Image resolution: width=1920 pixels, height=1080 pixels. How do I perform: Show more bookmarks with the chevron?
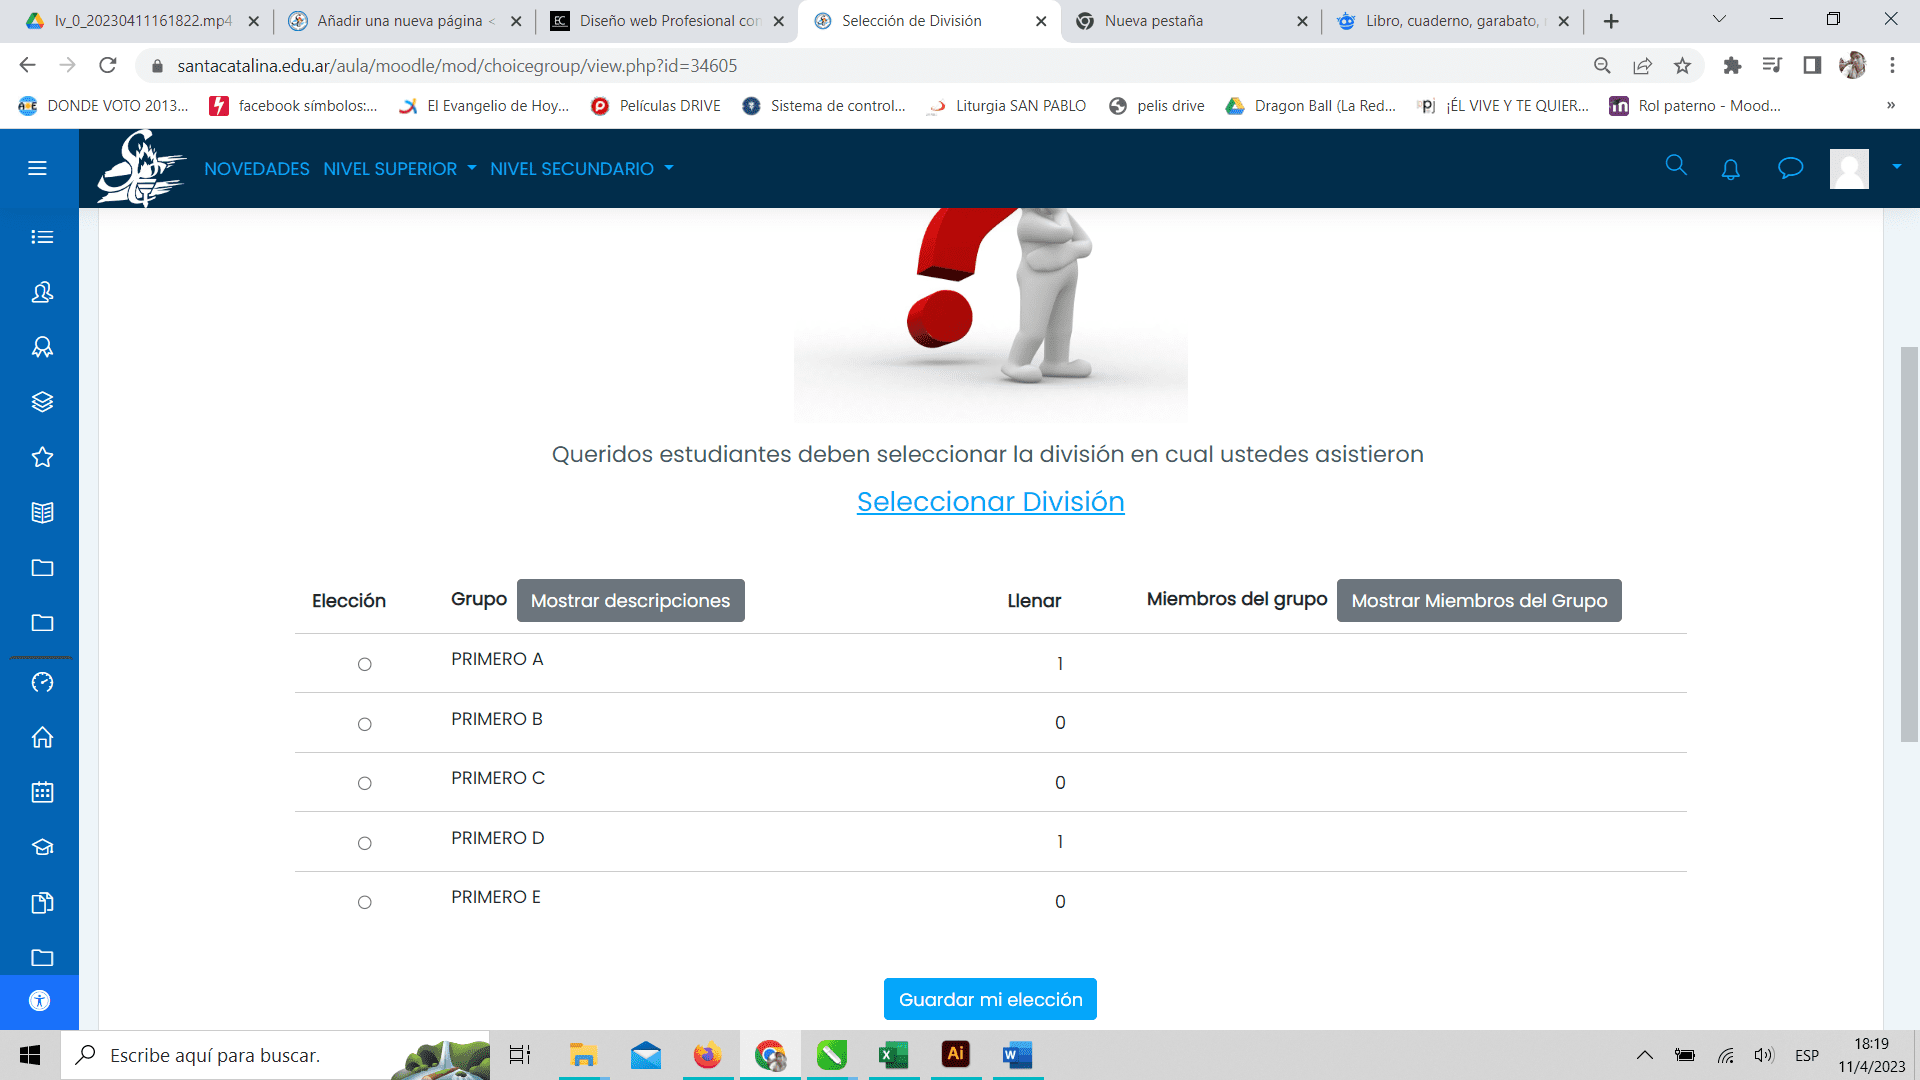click(1891, 106)
